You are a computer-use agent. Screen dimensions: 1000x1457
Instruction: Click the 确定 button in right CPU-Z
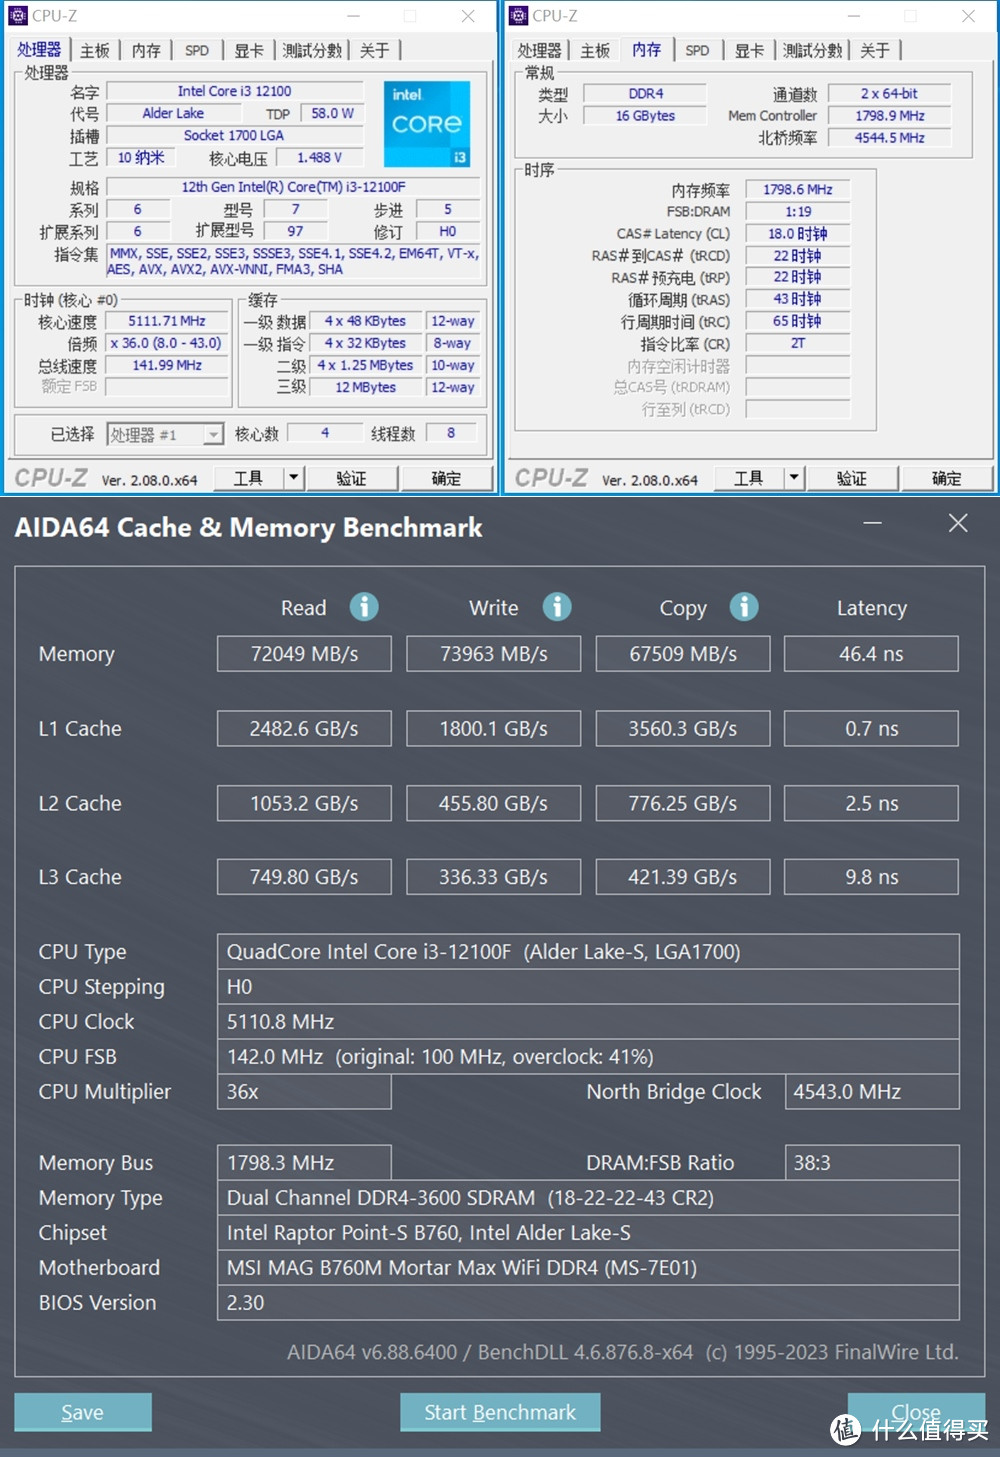(x=946, y=478)
